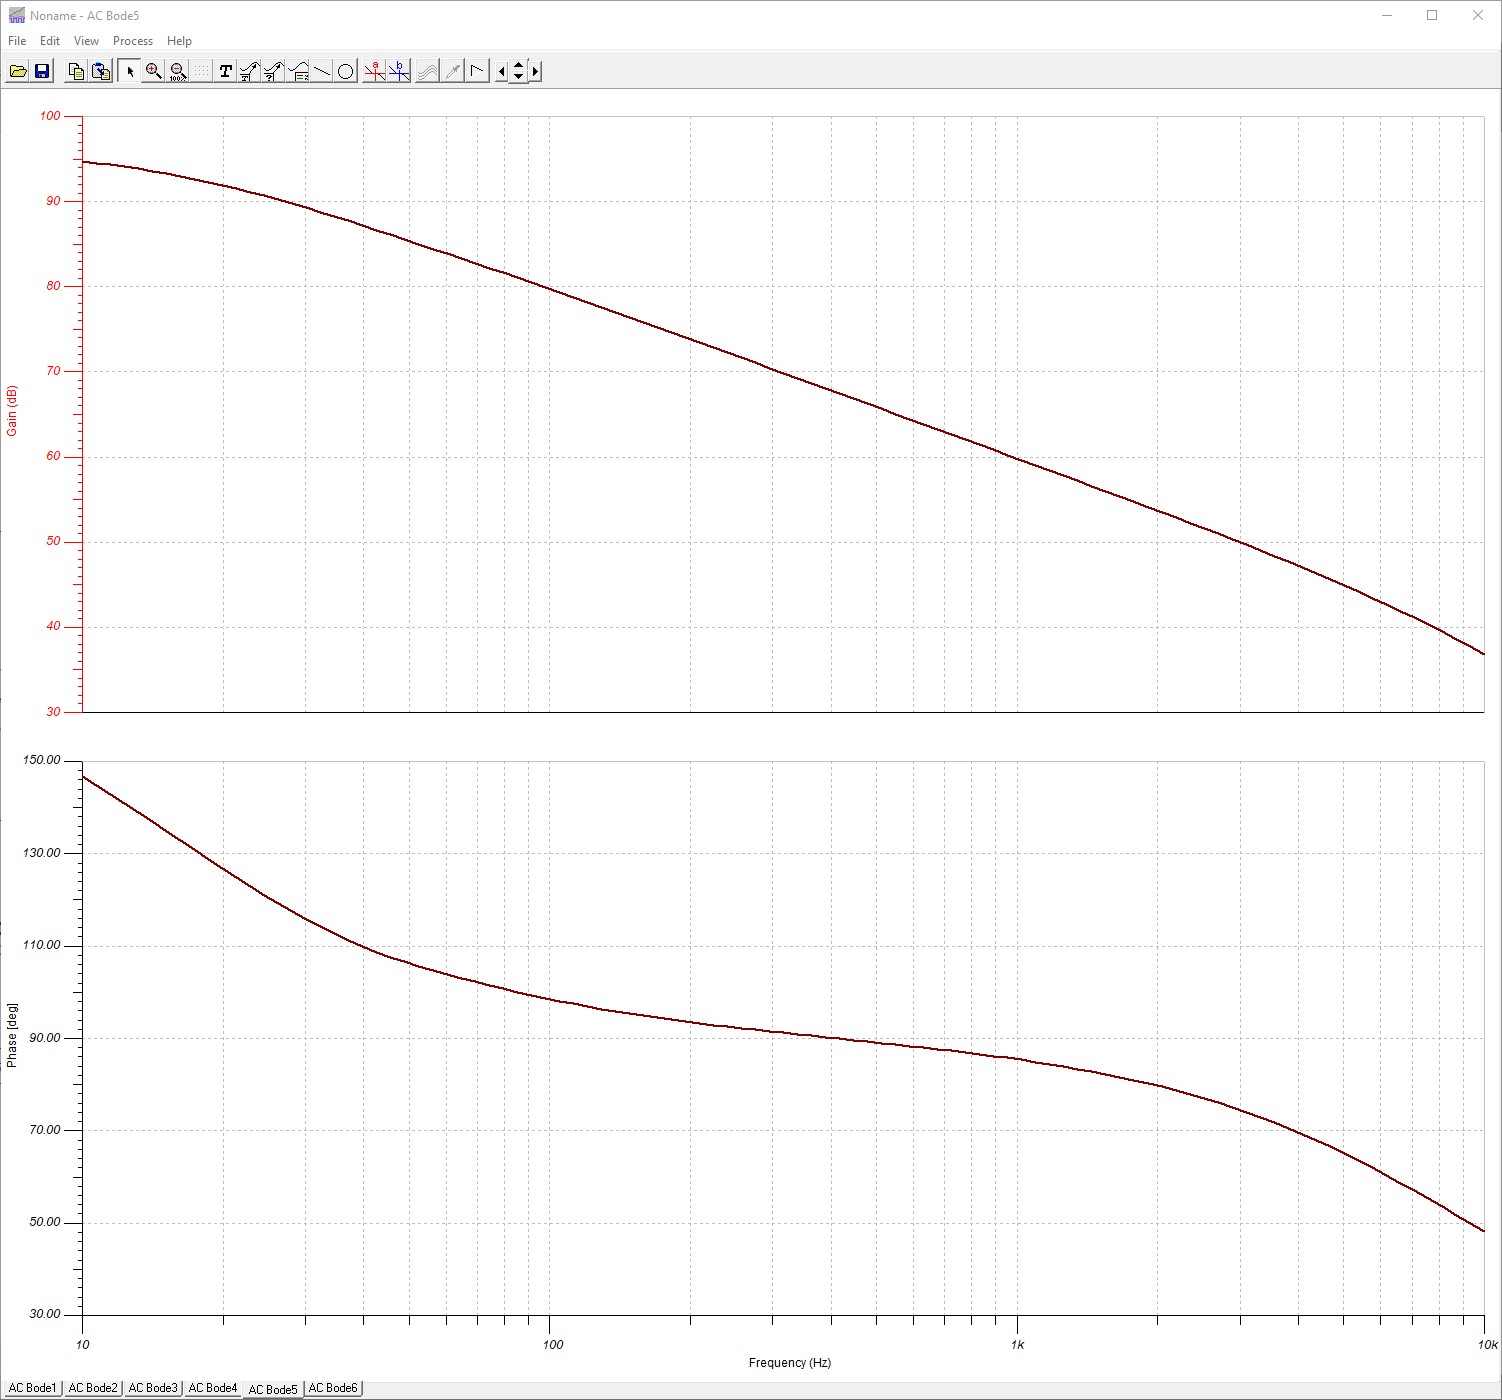Open the View menu
The height and width of the screenshot is (1400, 1502).
coord(86,41)
